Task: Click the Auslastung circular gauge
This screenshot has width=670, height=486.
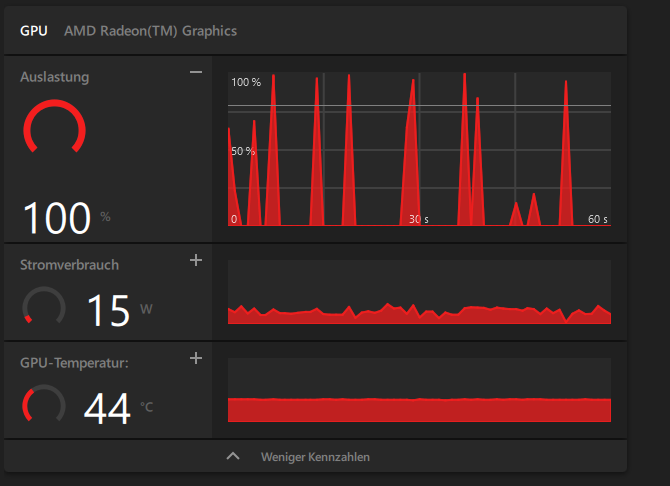Action: tap(54, 127)
